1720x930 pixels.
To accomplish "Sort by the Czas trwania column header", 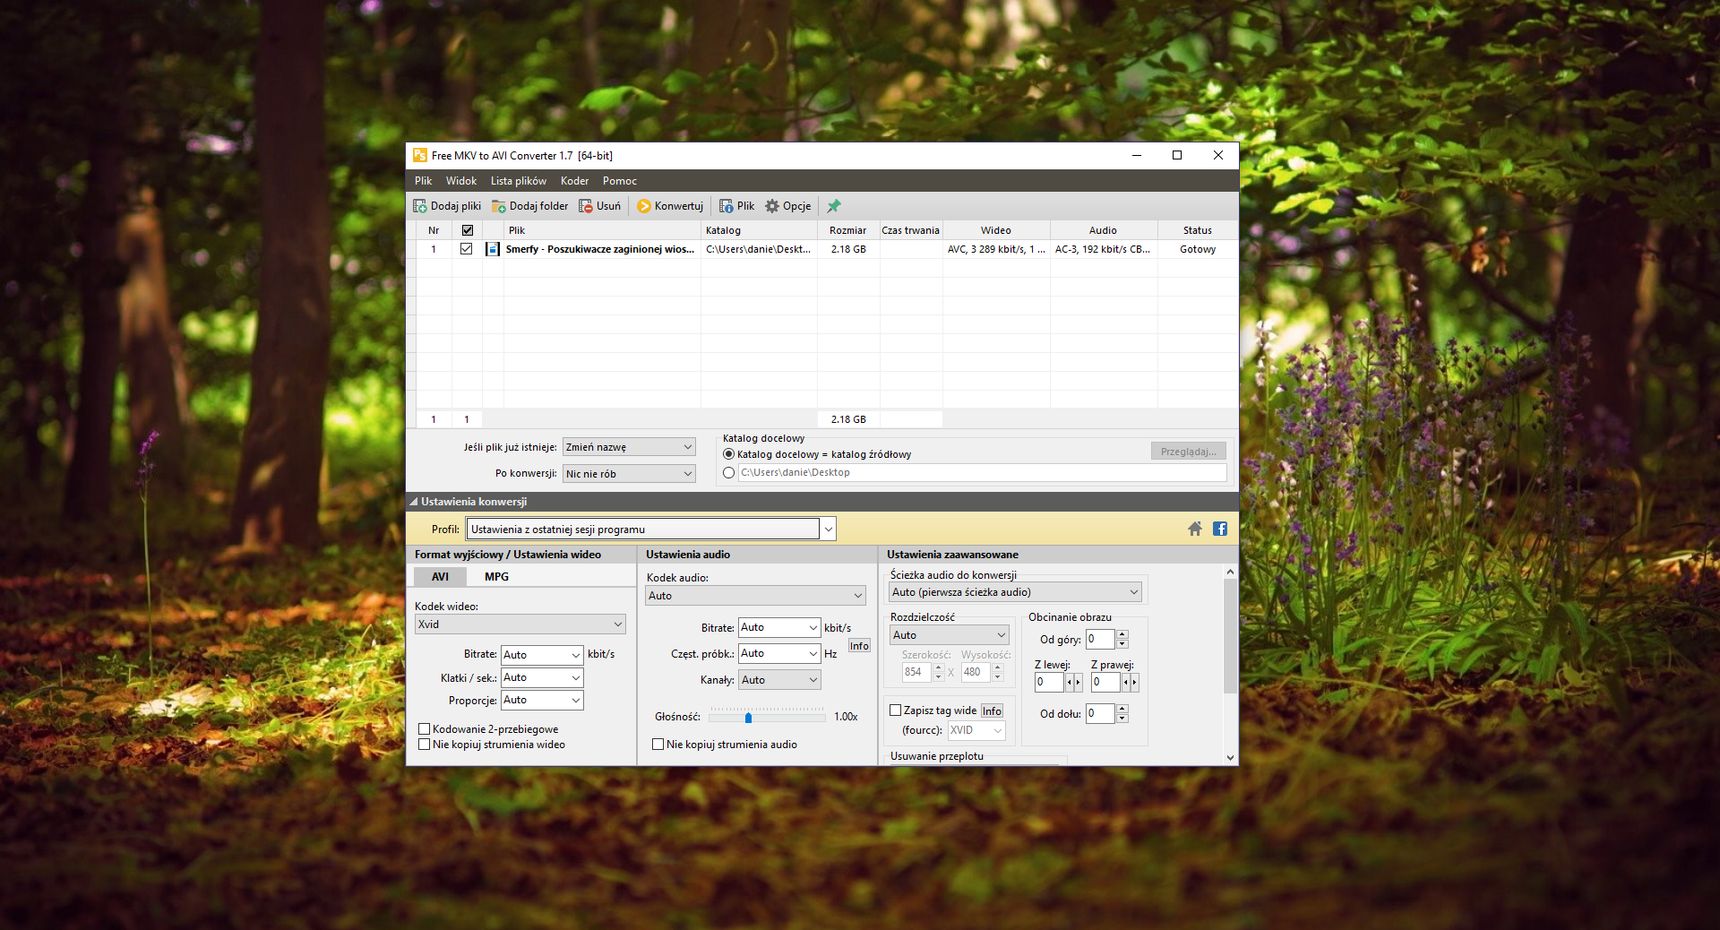I will pos(910,230).
